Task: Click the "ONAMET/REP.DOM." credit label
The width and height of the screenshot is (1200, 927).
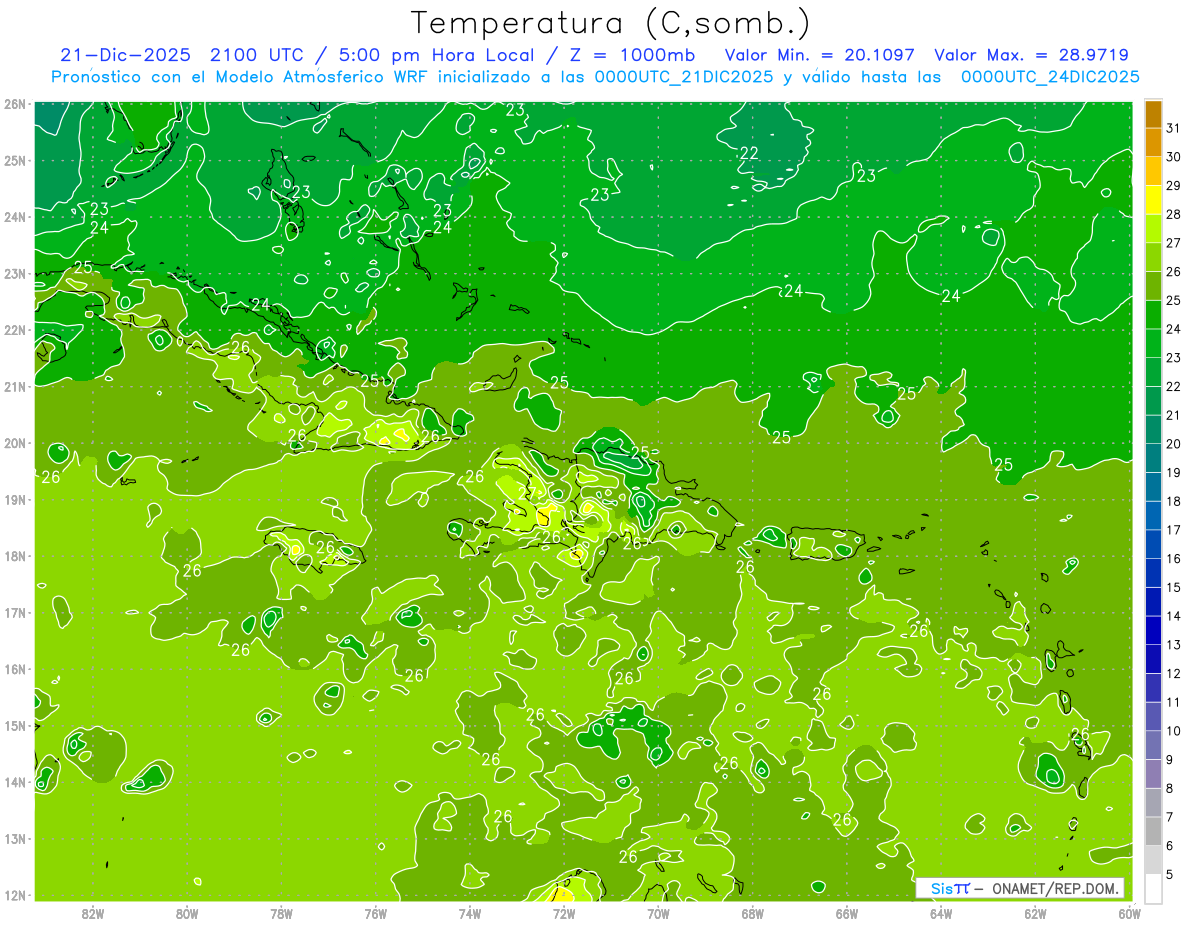Action: click(1056, 888)
